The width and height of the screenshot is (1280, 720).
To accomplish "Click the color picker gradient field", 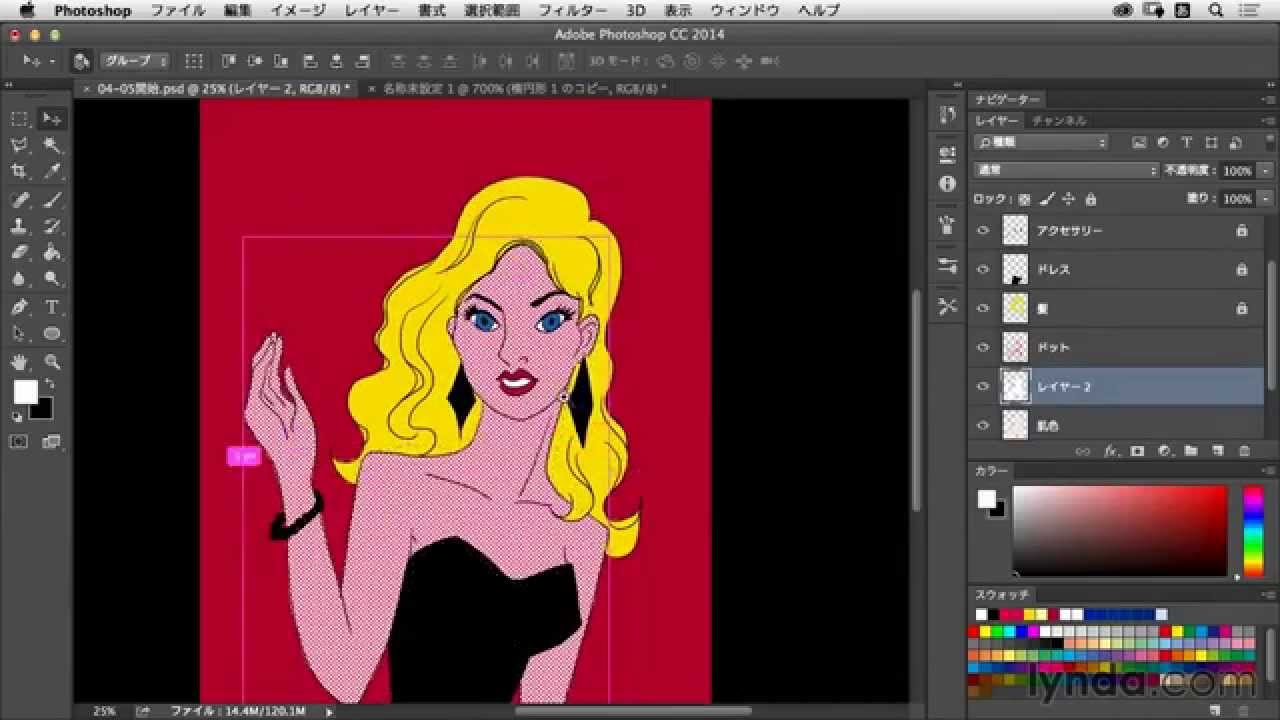I will pyautogui.click(x=1120, y=531).
